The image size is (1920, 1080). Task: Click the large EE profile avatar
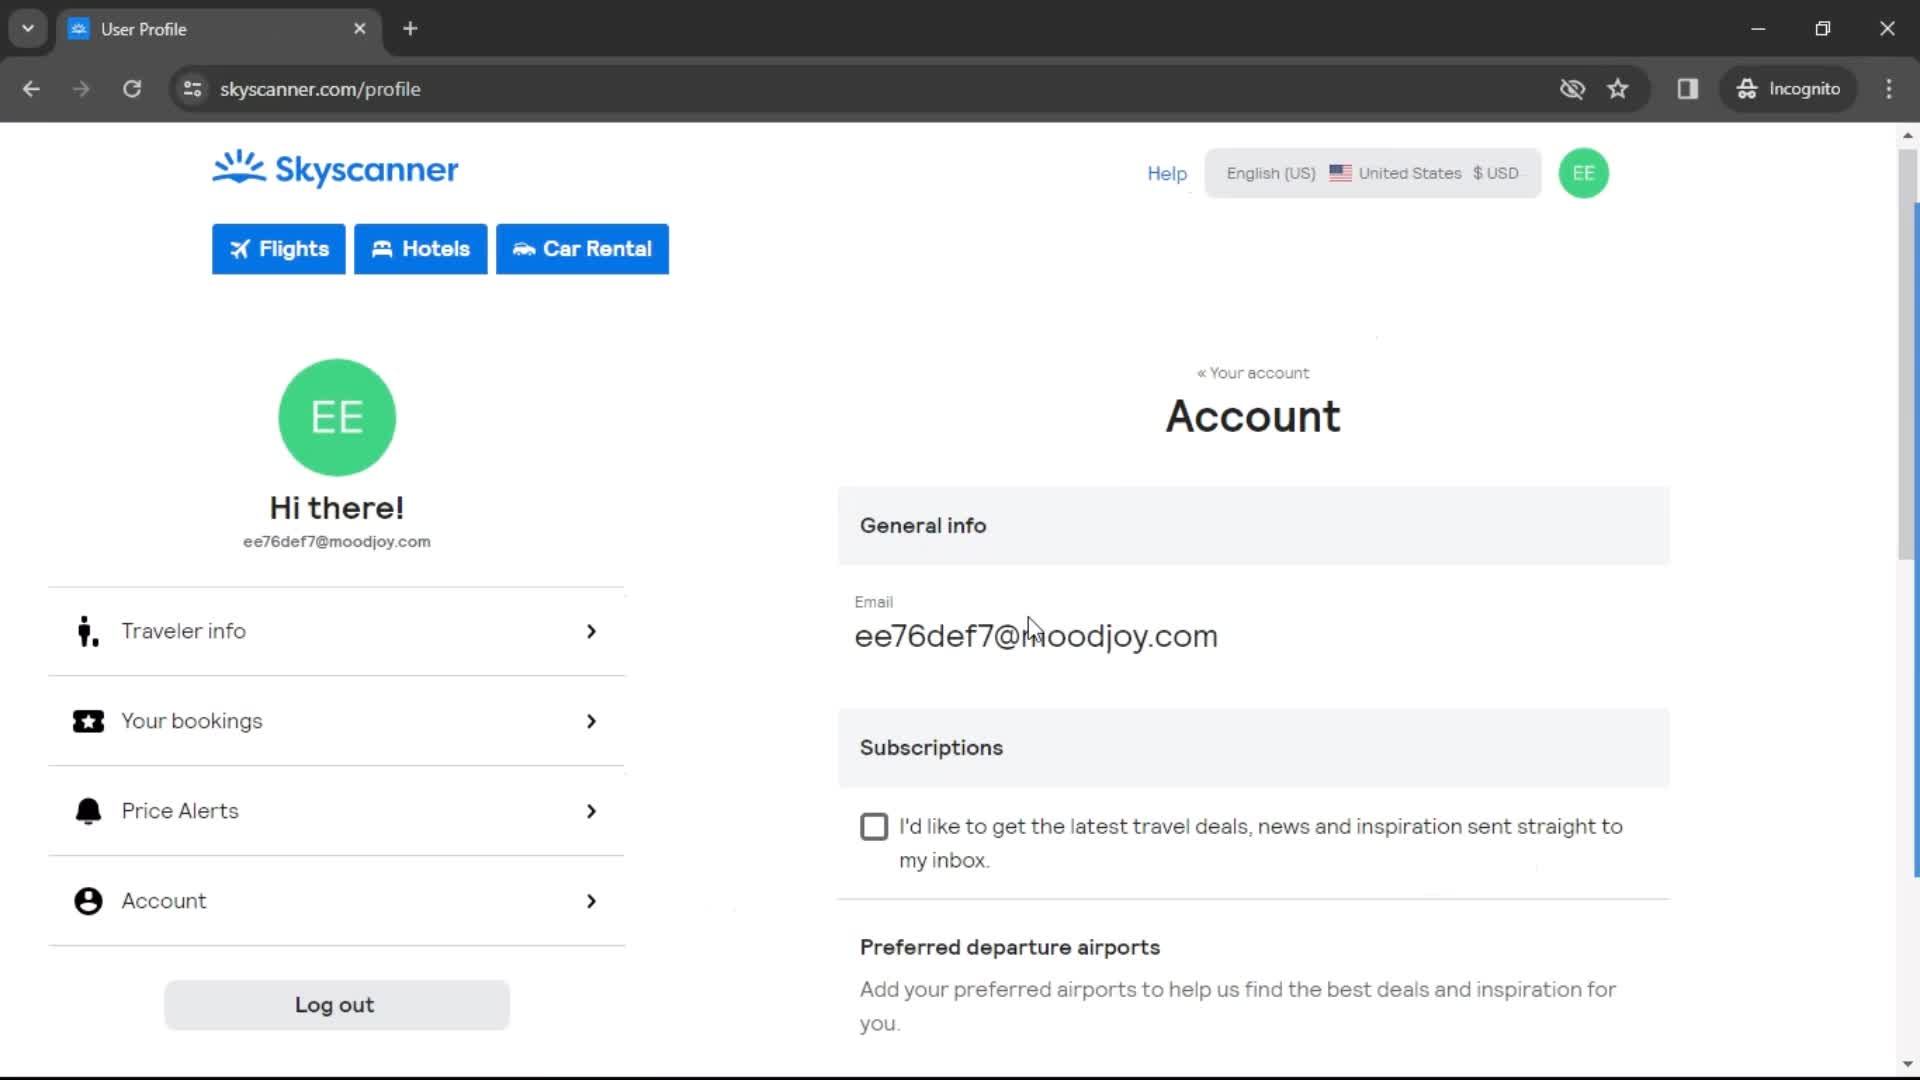337,417
